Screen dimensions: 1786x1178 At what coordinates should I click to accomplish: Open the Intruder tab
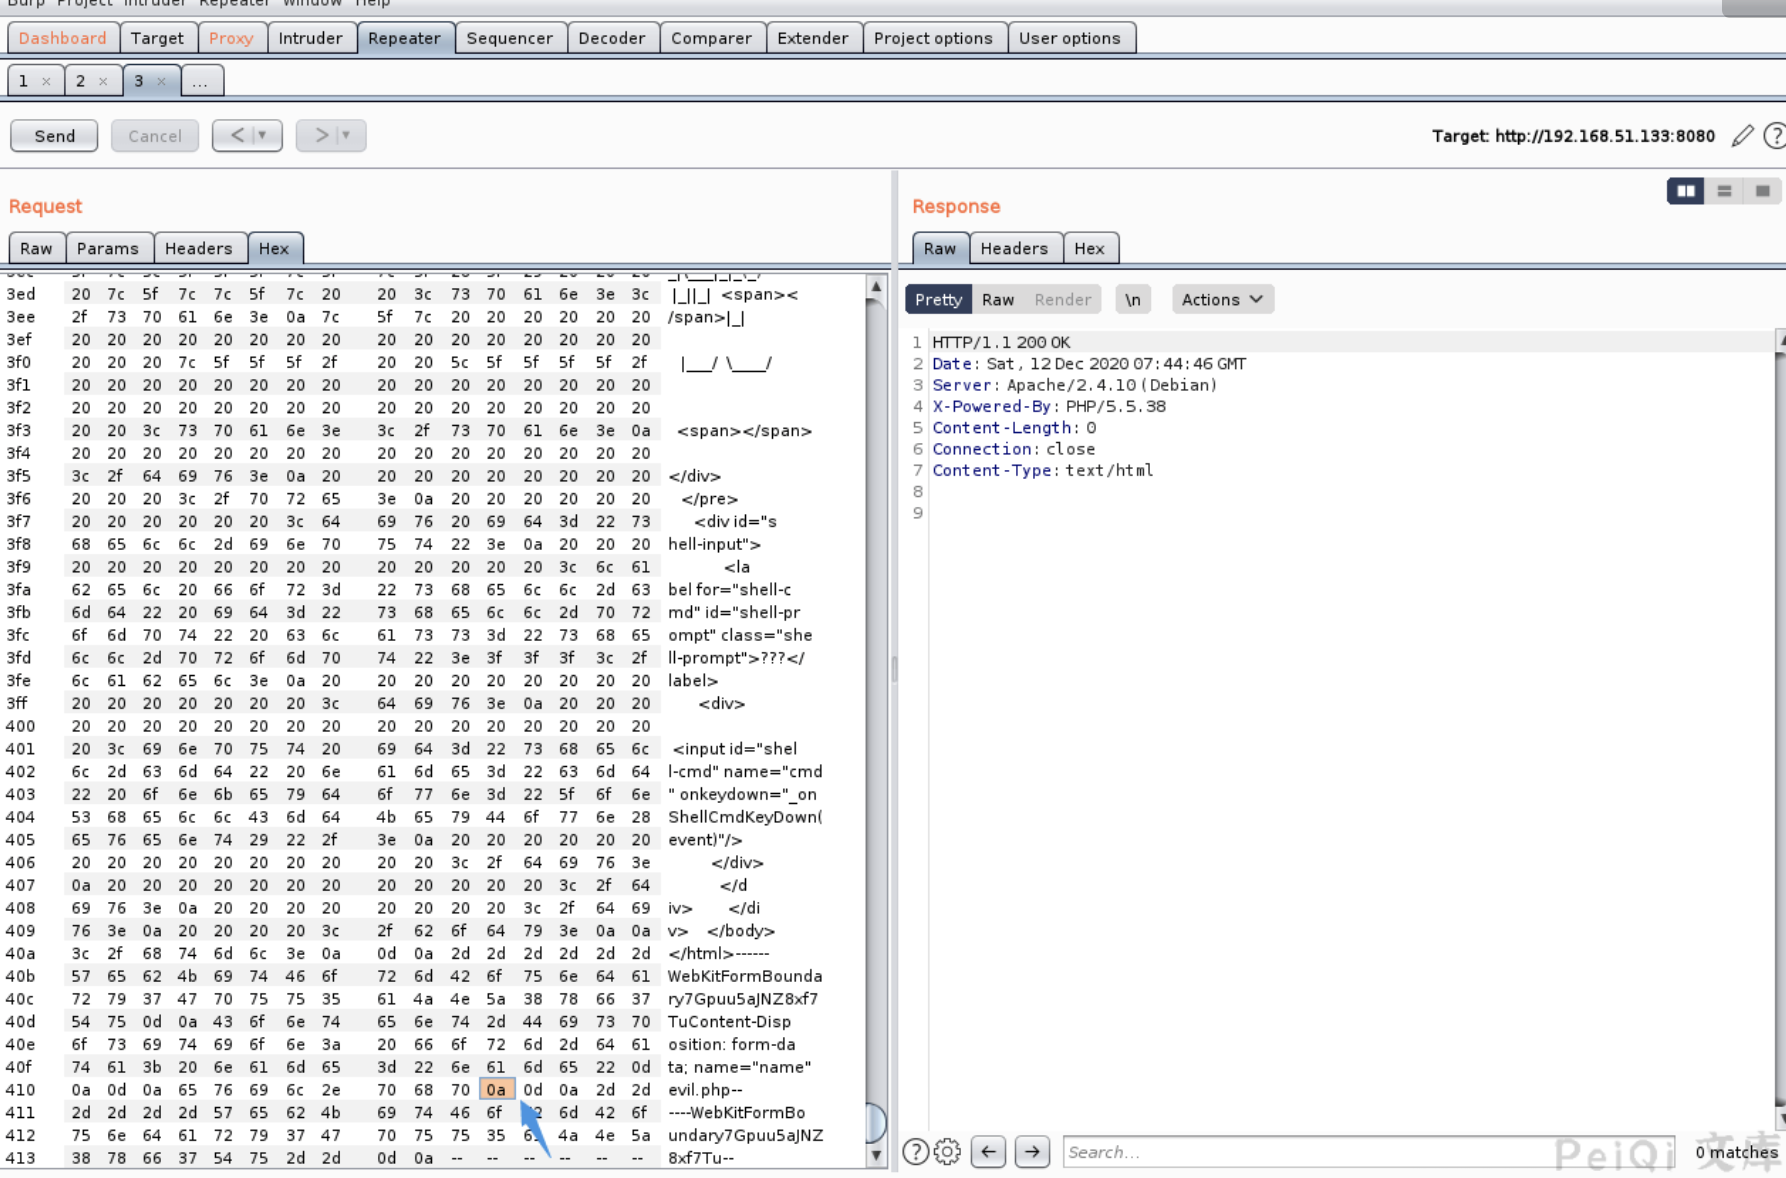click(310, 38)
